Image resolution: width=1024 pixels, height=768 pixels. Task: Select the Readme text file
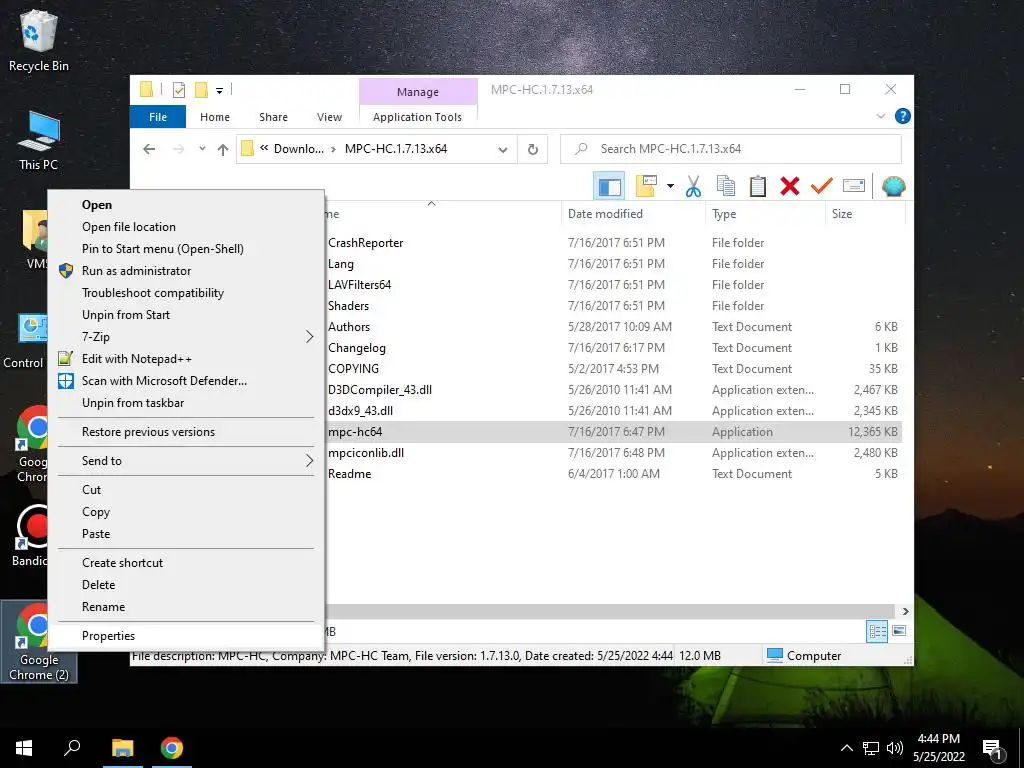(x=349, y=474)
